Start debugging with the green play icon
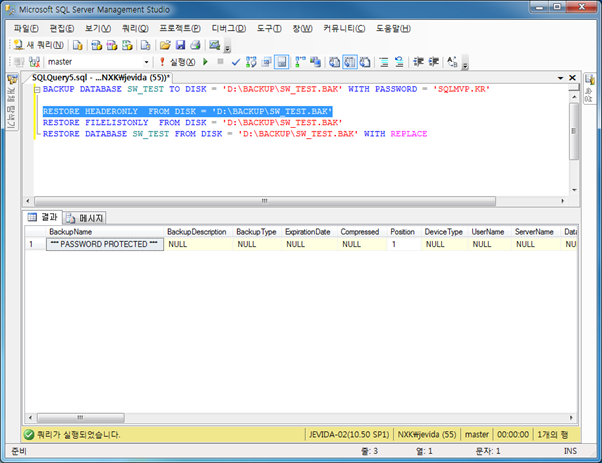 (x=205, y=62)
